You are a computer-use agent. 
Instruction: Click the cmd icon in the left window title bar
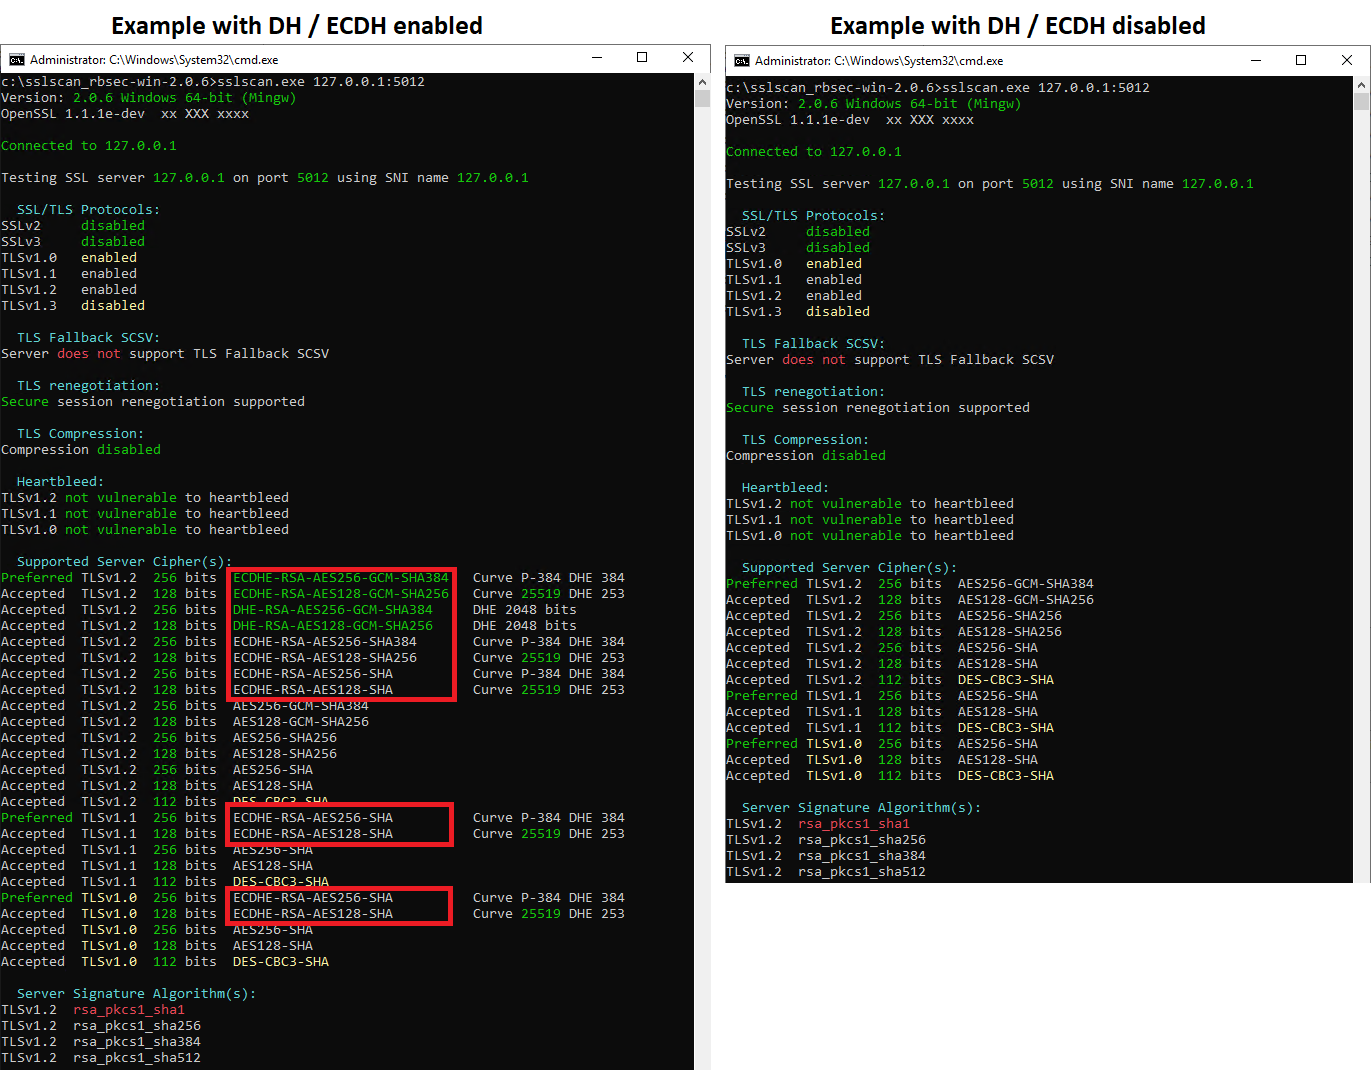coord(16,59)
